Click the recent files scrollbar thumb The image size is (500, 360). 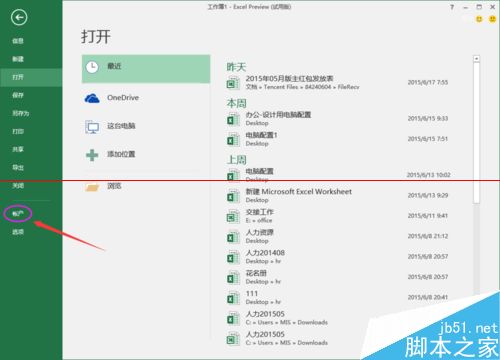click(x=477, y=133)
